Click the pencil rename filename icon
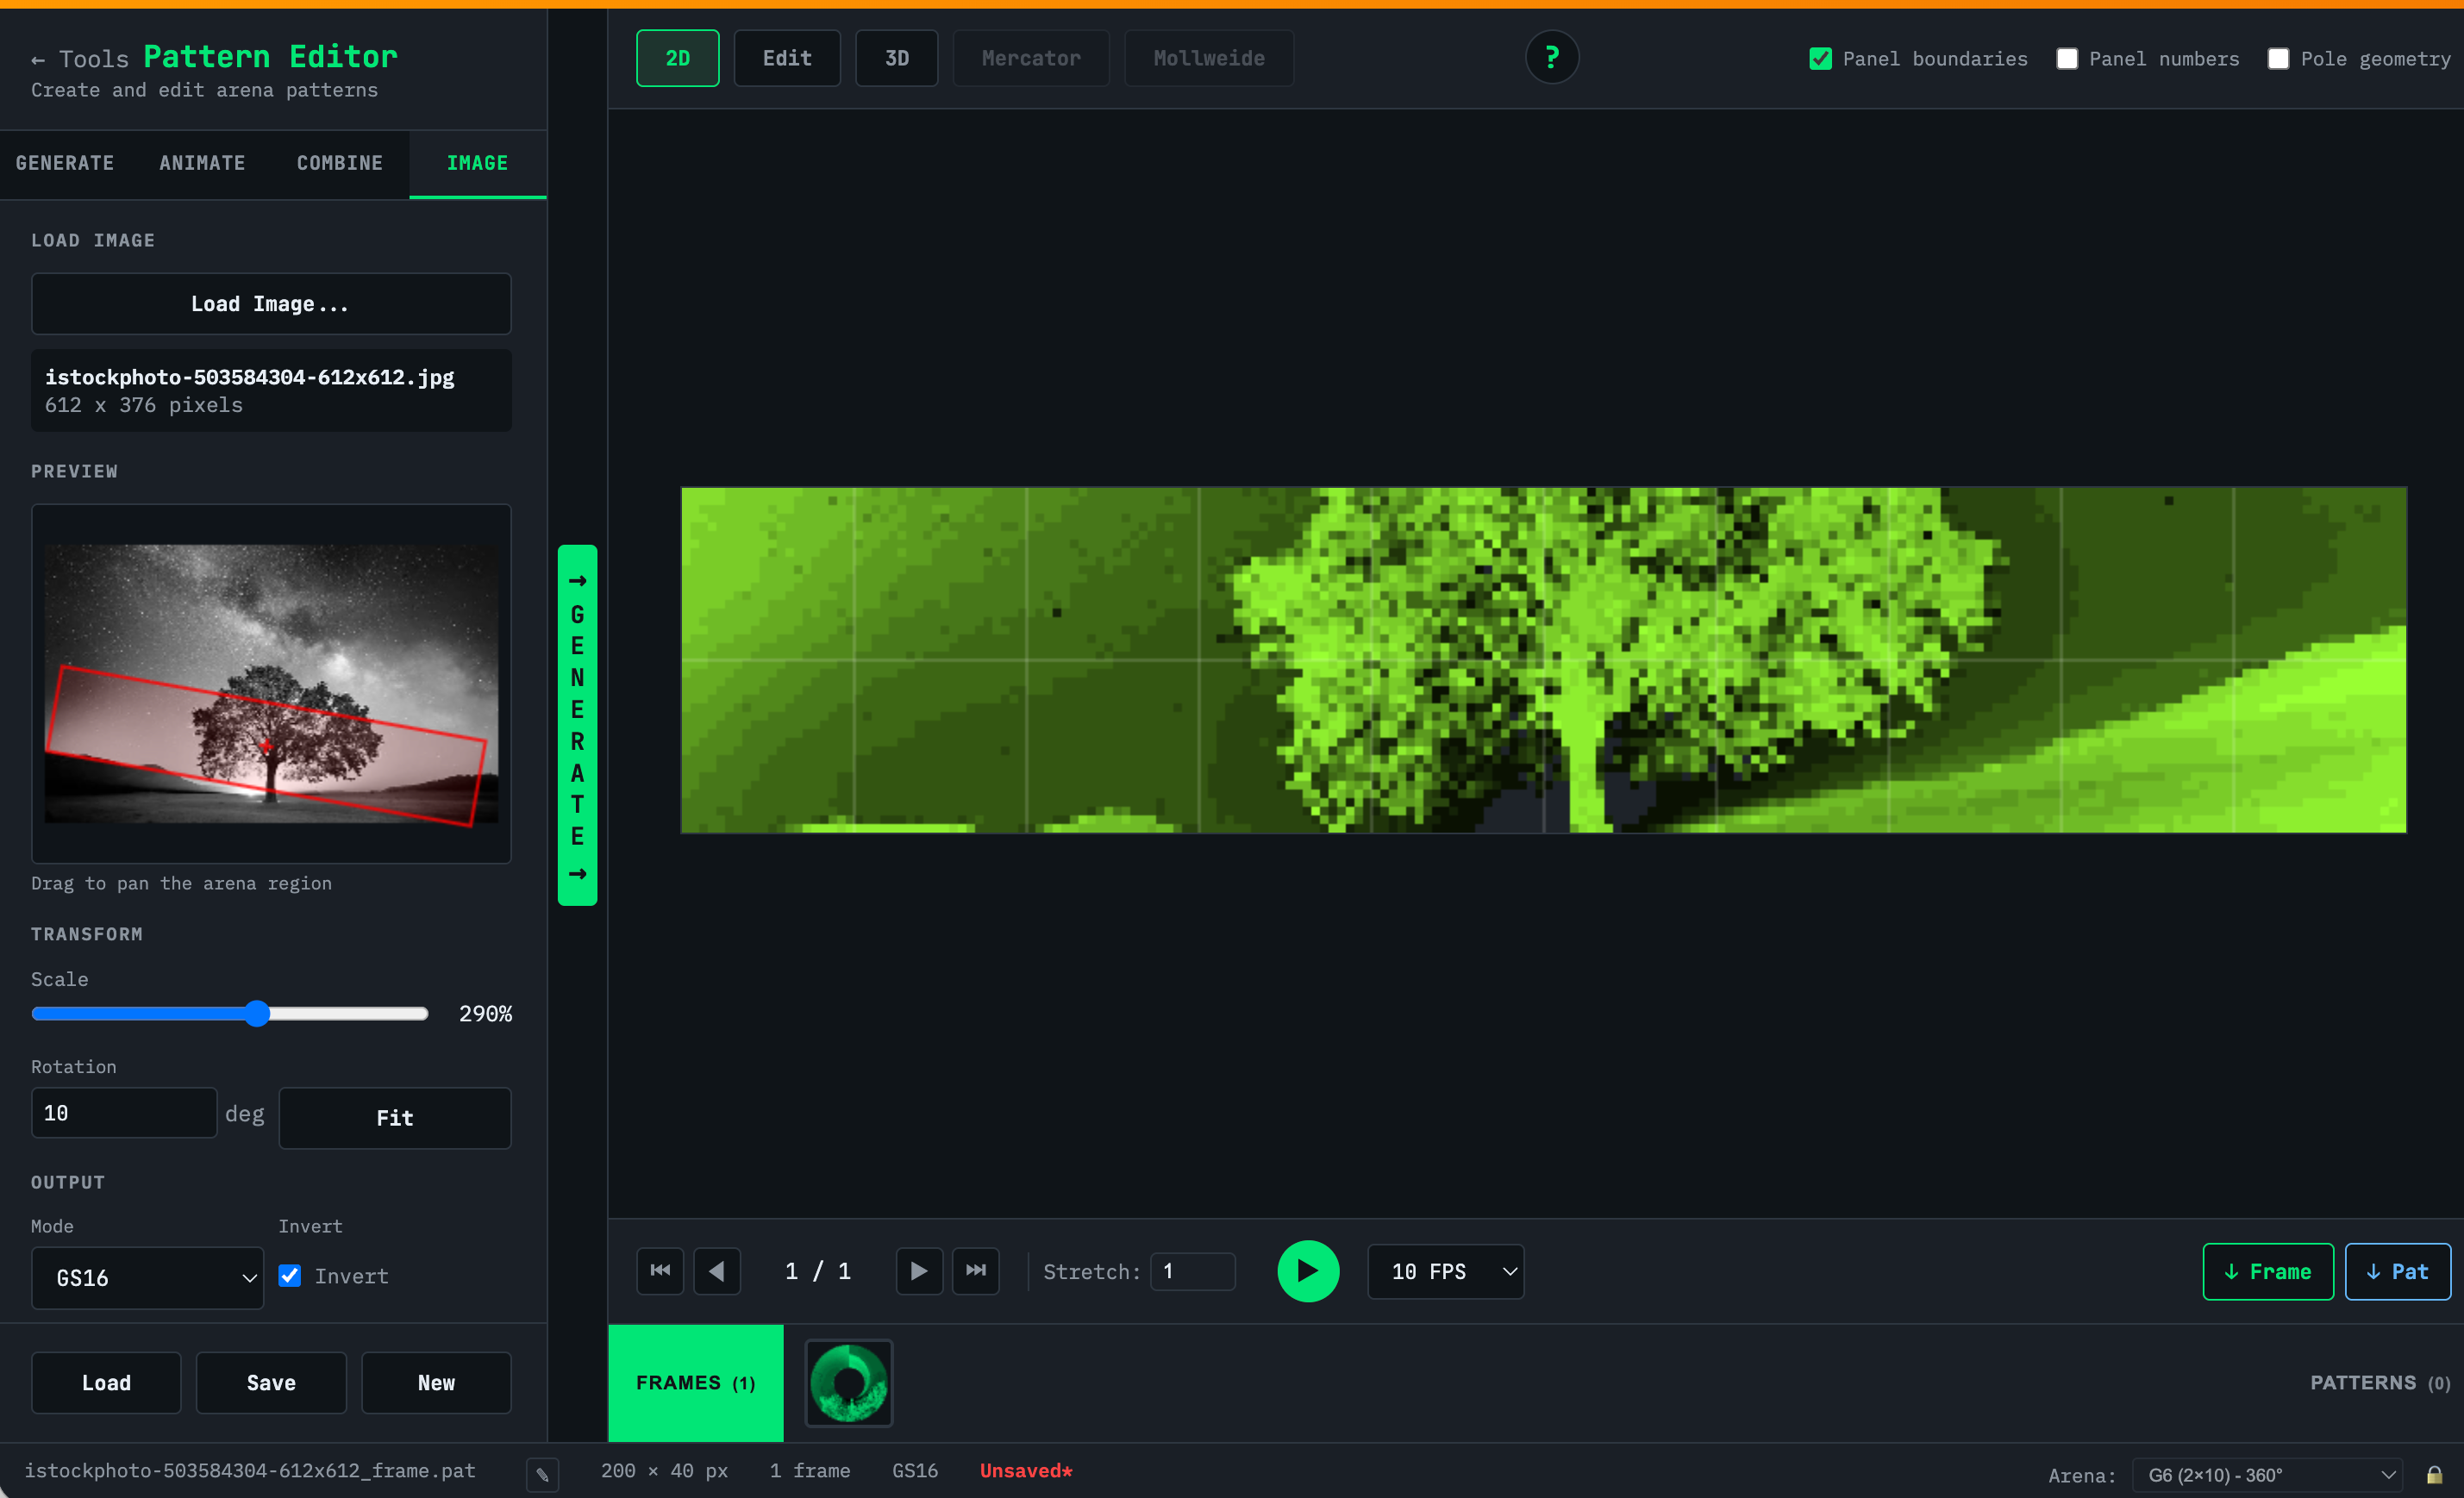Screen dimensions: 2464x1498 point(542,1474)
